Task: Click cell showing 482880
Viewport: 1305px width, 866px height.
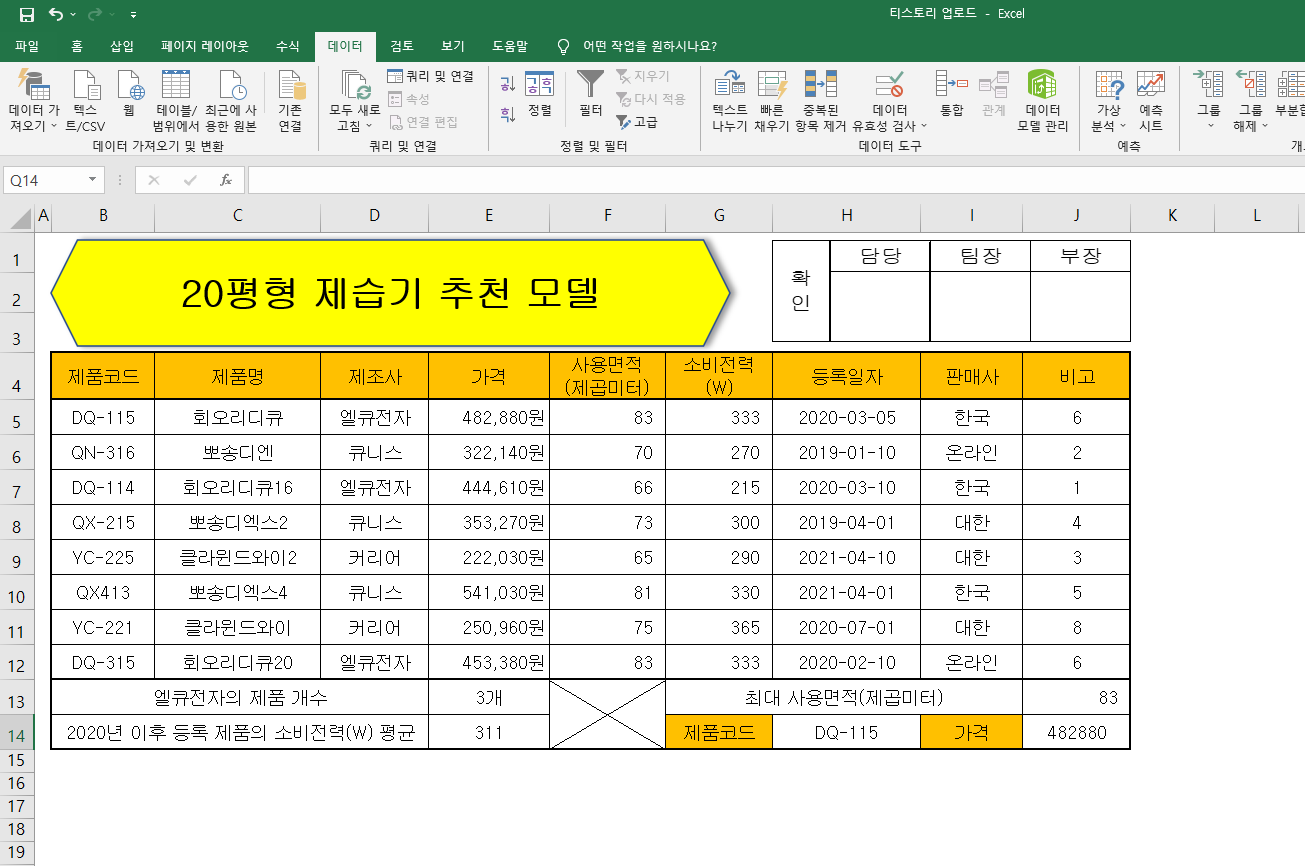Action: point(1077,733)
